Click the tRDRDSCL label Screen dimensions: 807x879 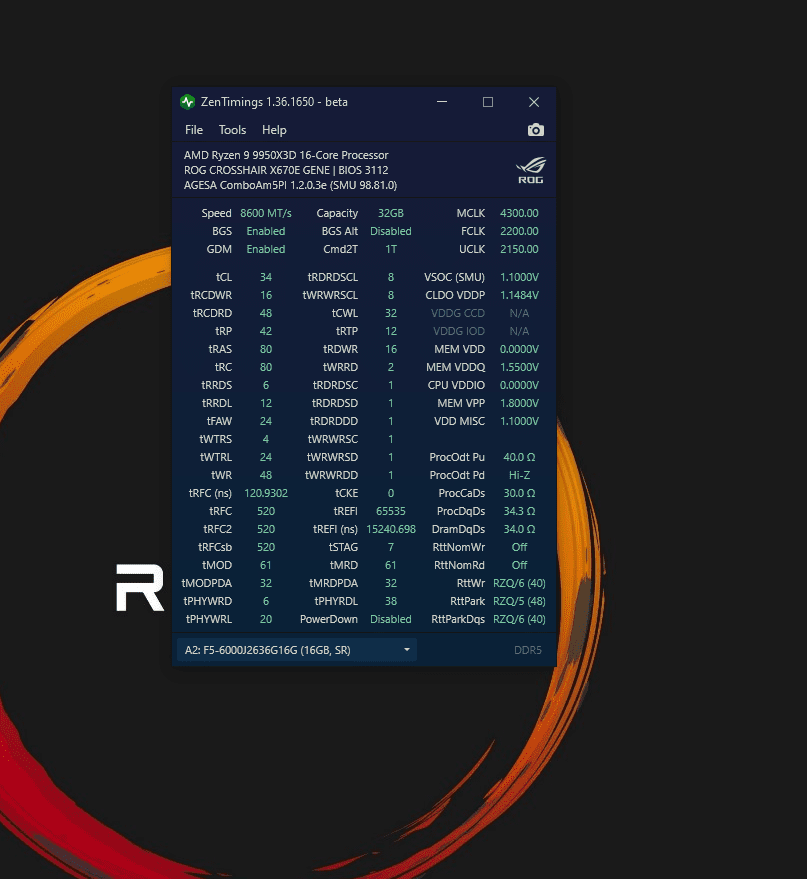(332, 277)
